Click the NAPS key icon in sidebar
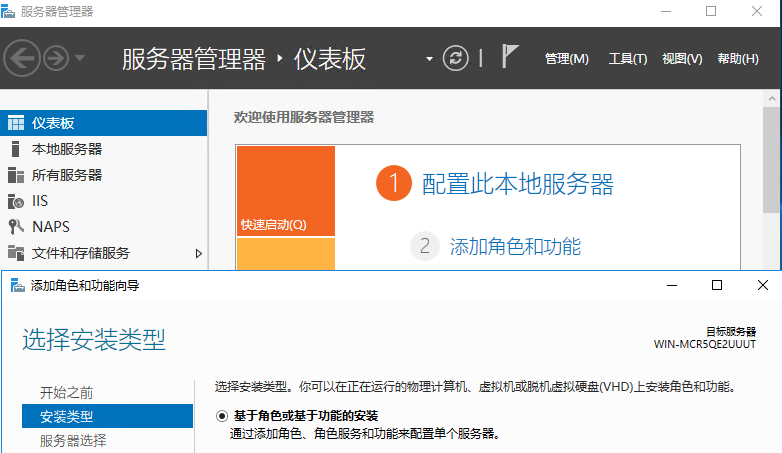 tap(16, 226)
